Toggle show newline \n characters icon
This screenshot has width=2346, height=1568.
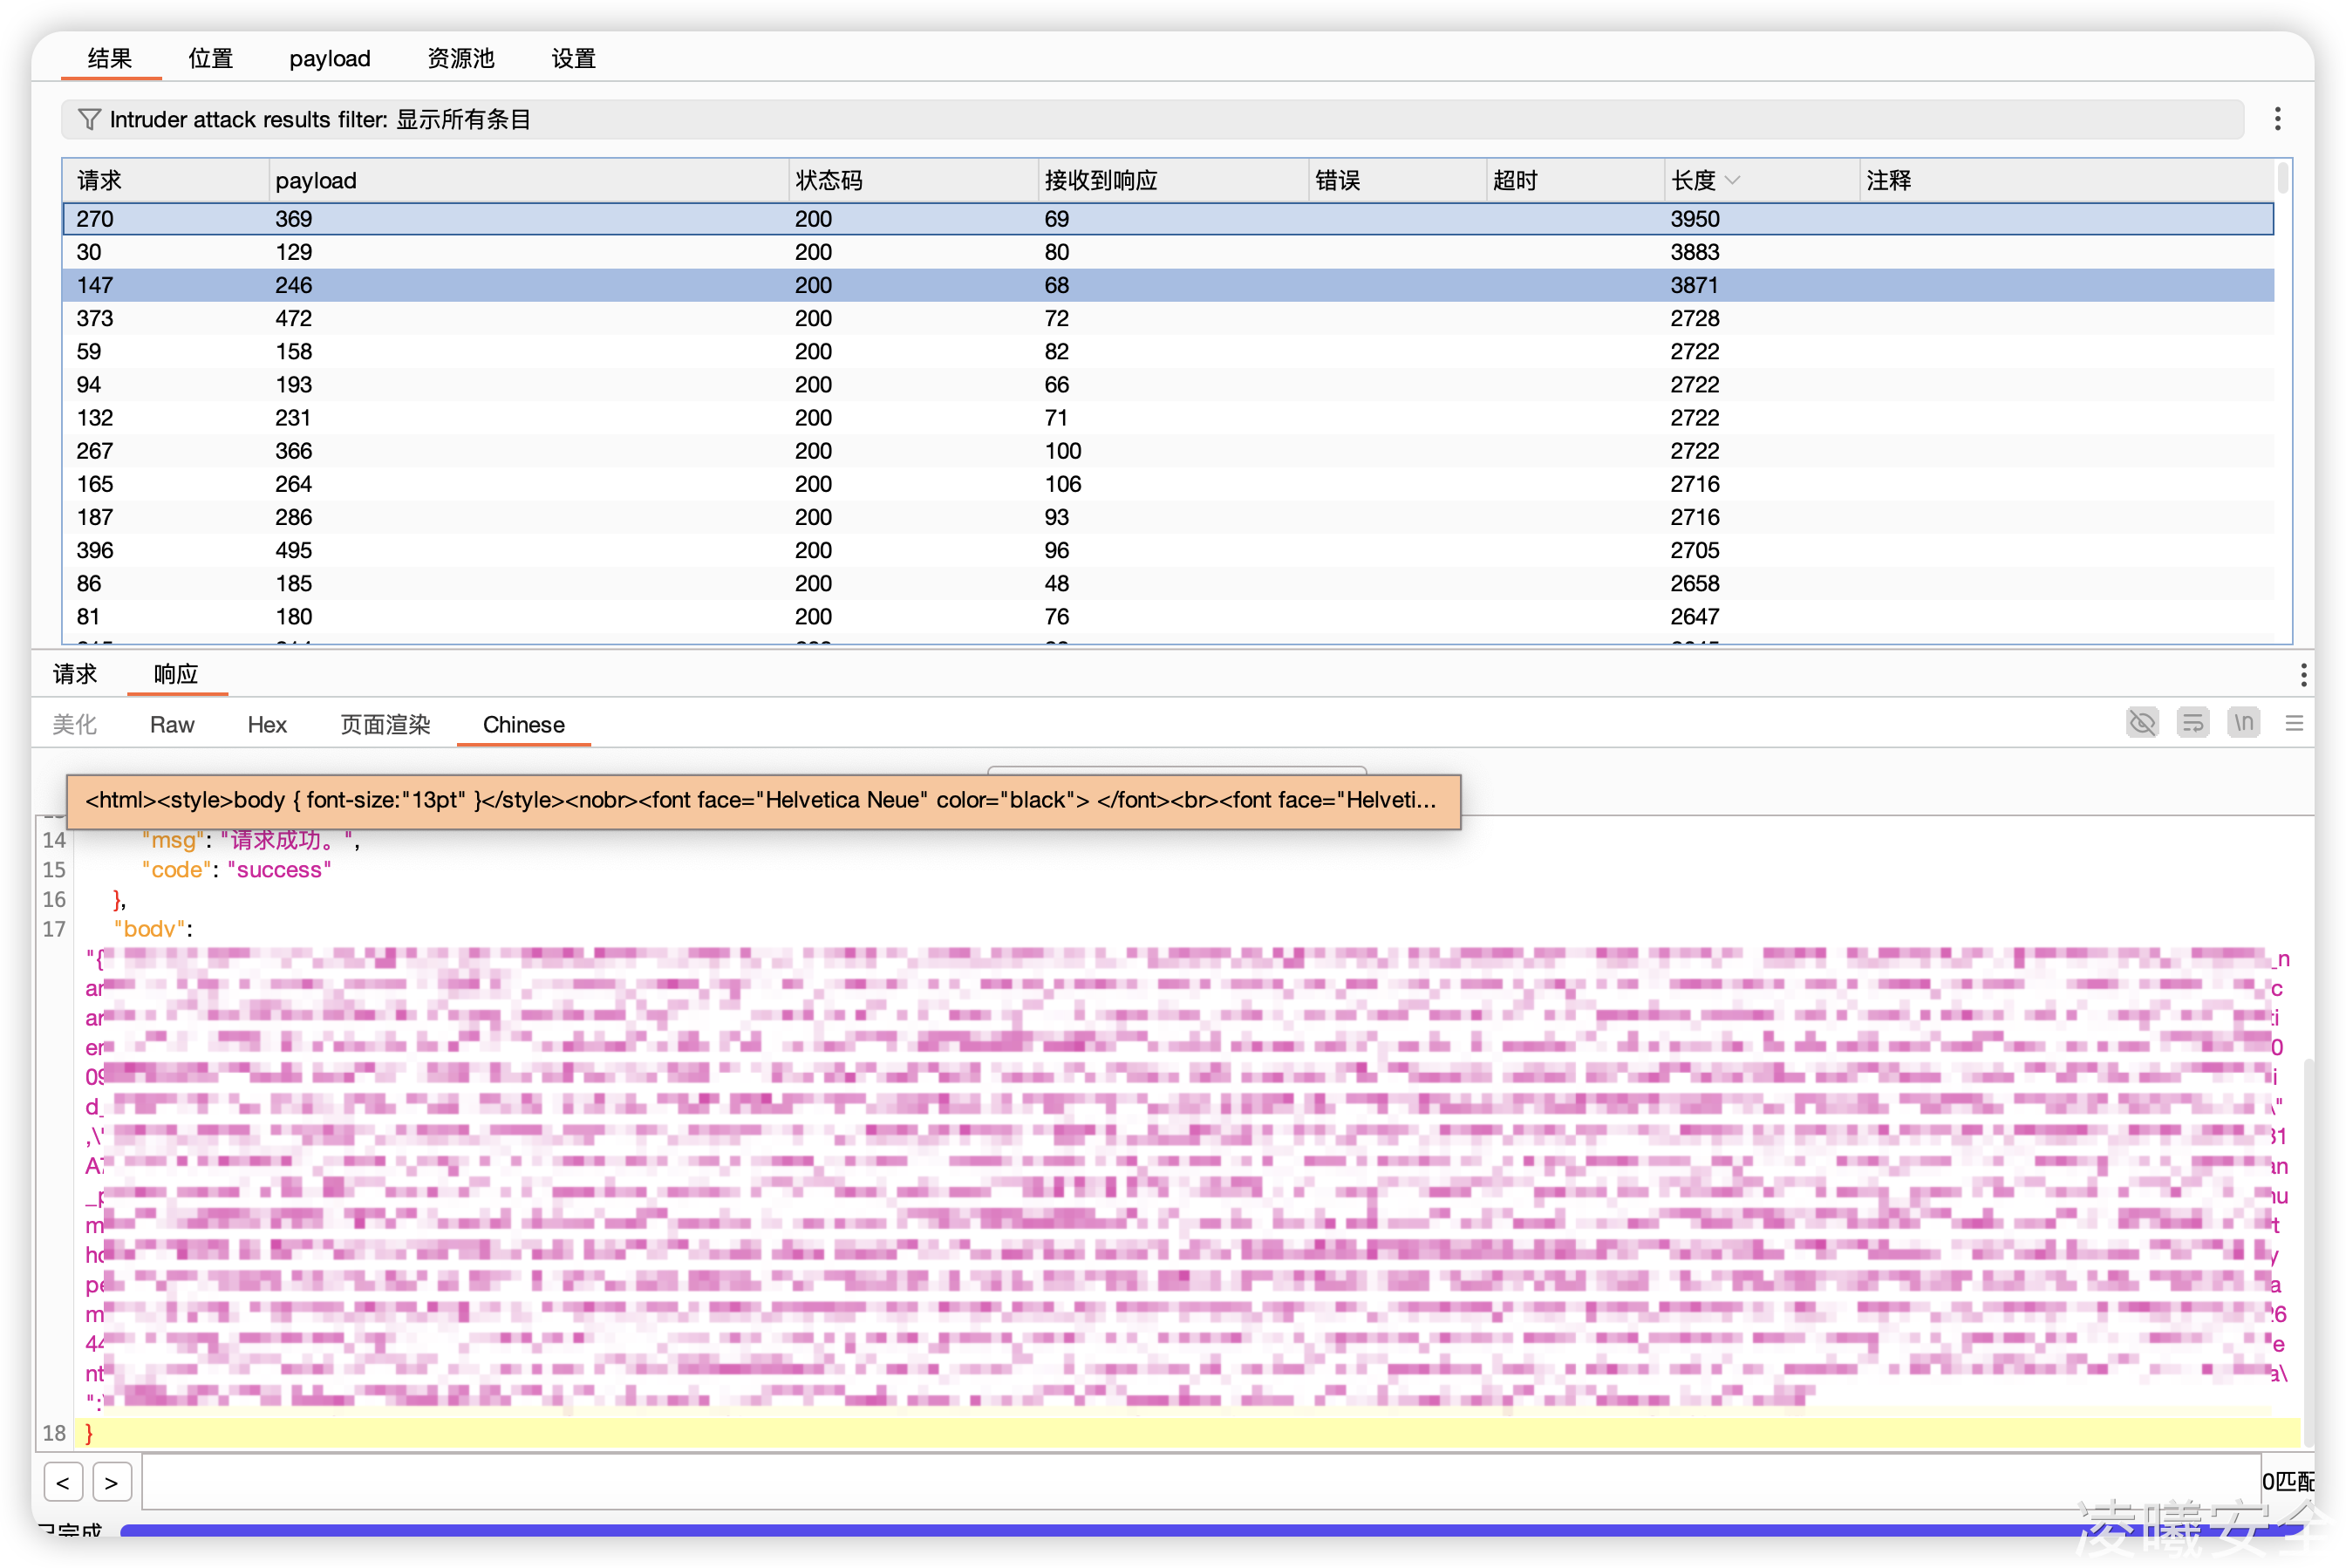point(2243,723)
